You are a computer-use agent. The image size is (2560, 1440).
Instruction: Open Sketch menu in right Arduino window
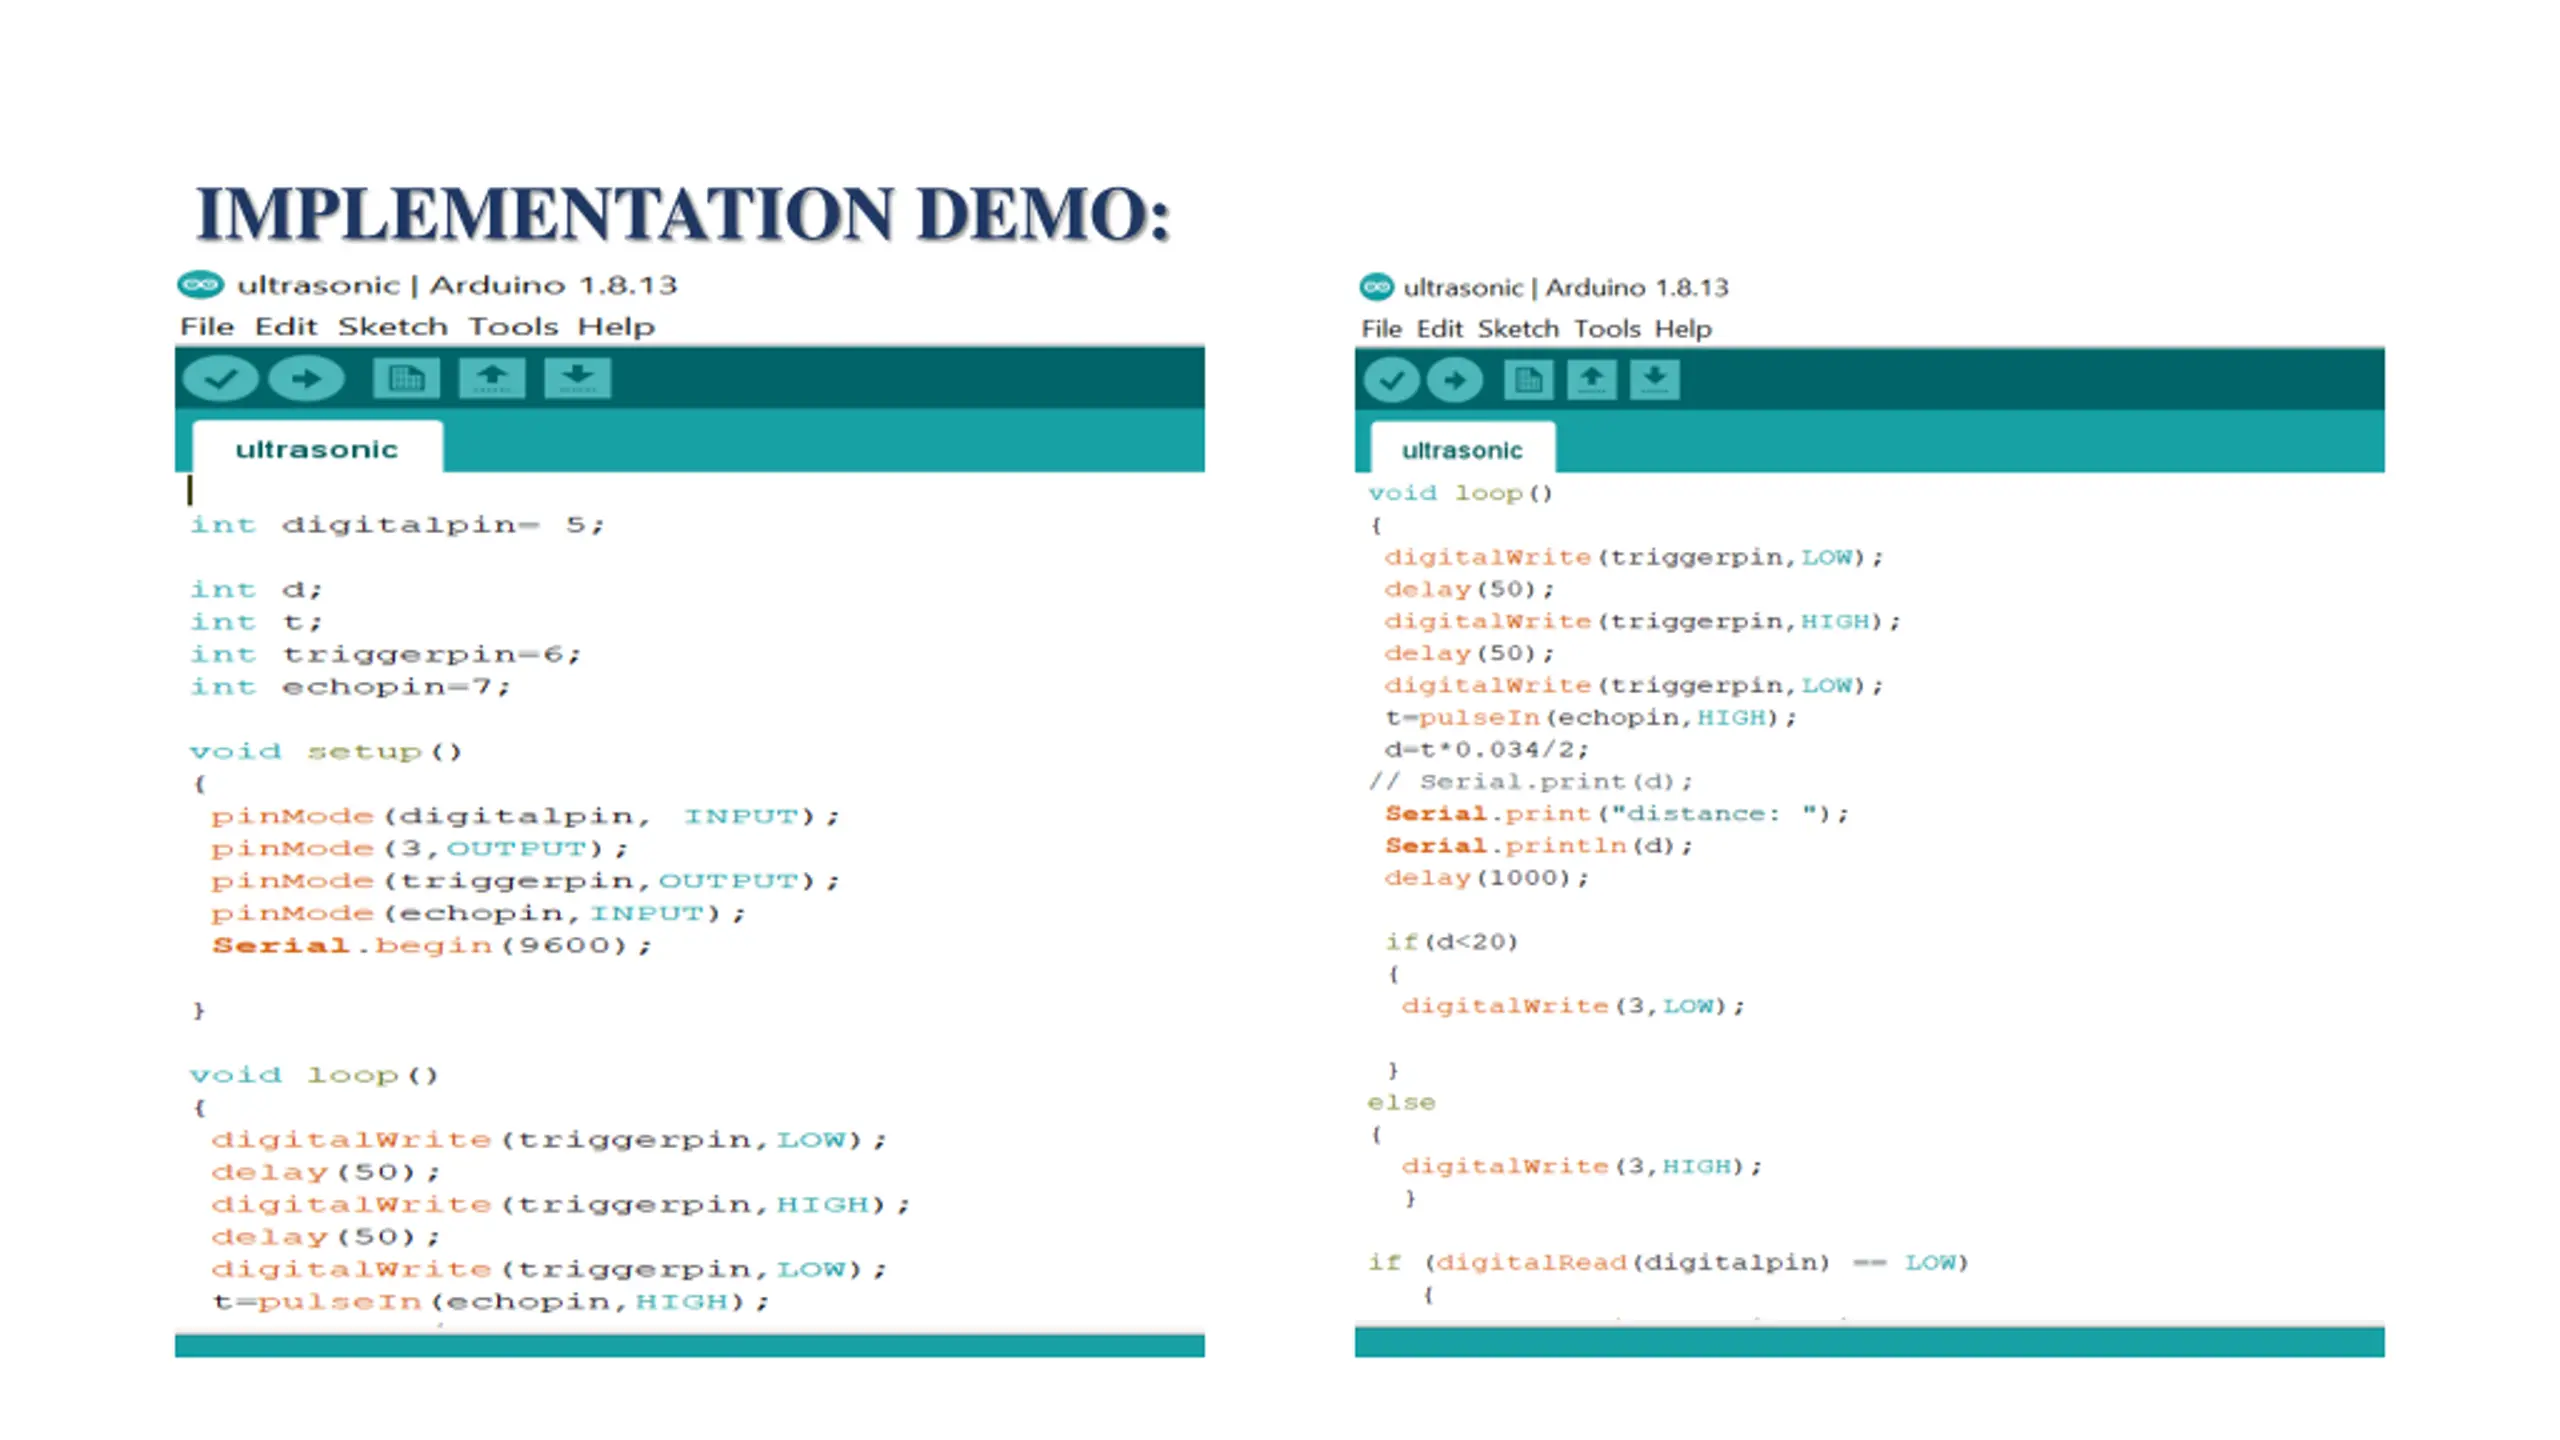pyautogui.click(x=1518, y=329)
